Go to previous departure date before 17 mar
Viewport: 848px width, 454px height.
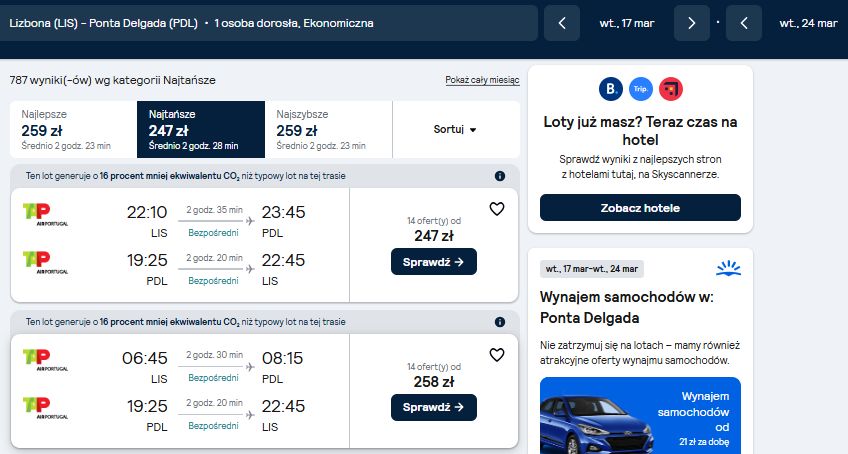tap(562, 23)
